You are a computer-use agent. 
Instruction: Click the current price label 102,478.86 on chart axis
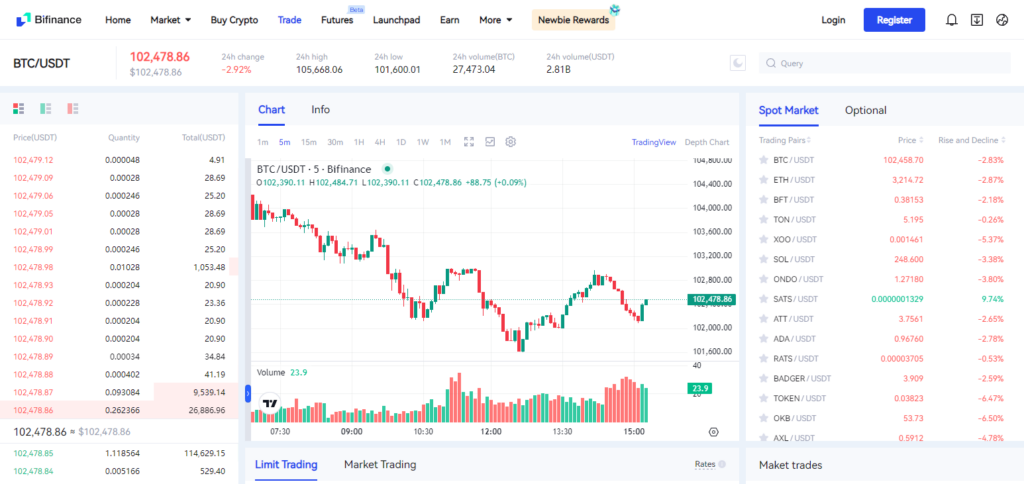(711, 299)
